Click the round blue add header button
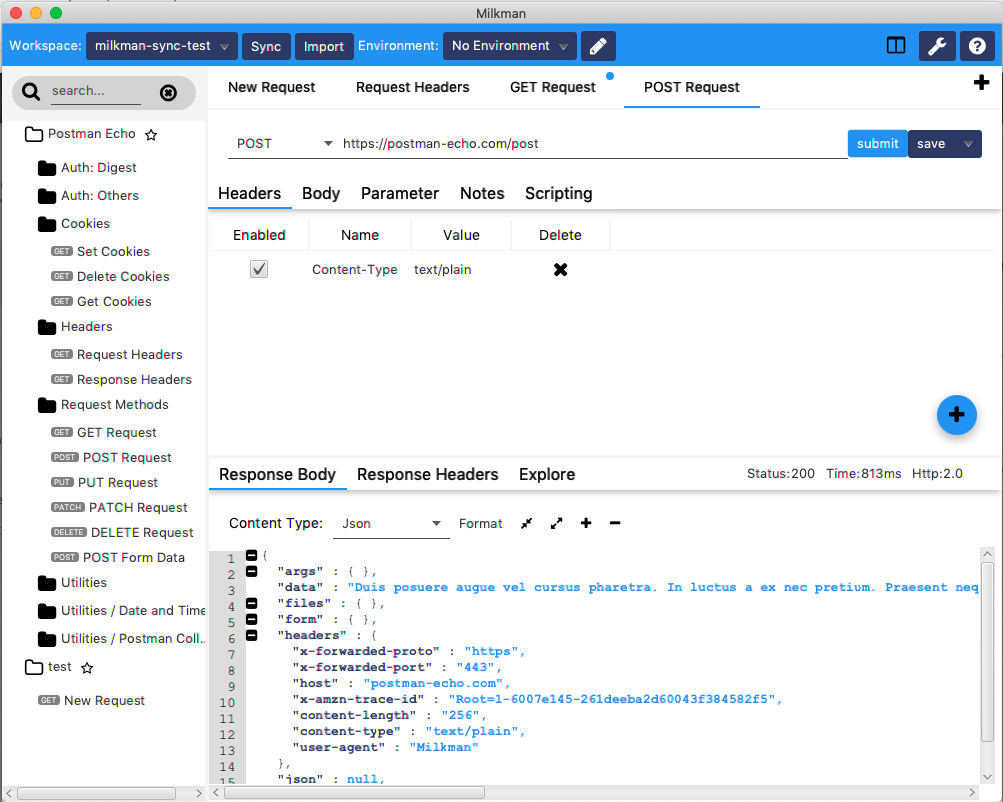The width and height of the screenshot is (1003, 802). click(956, 415)
